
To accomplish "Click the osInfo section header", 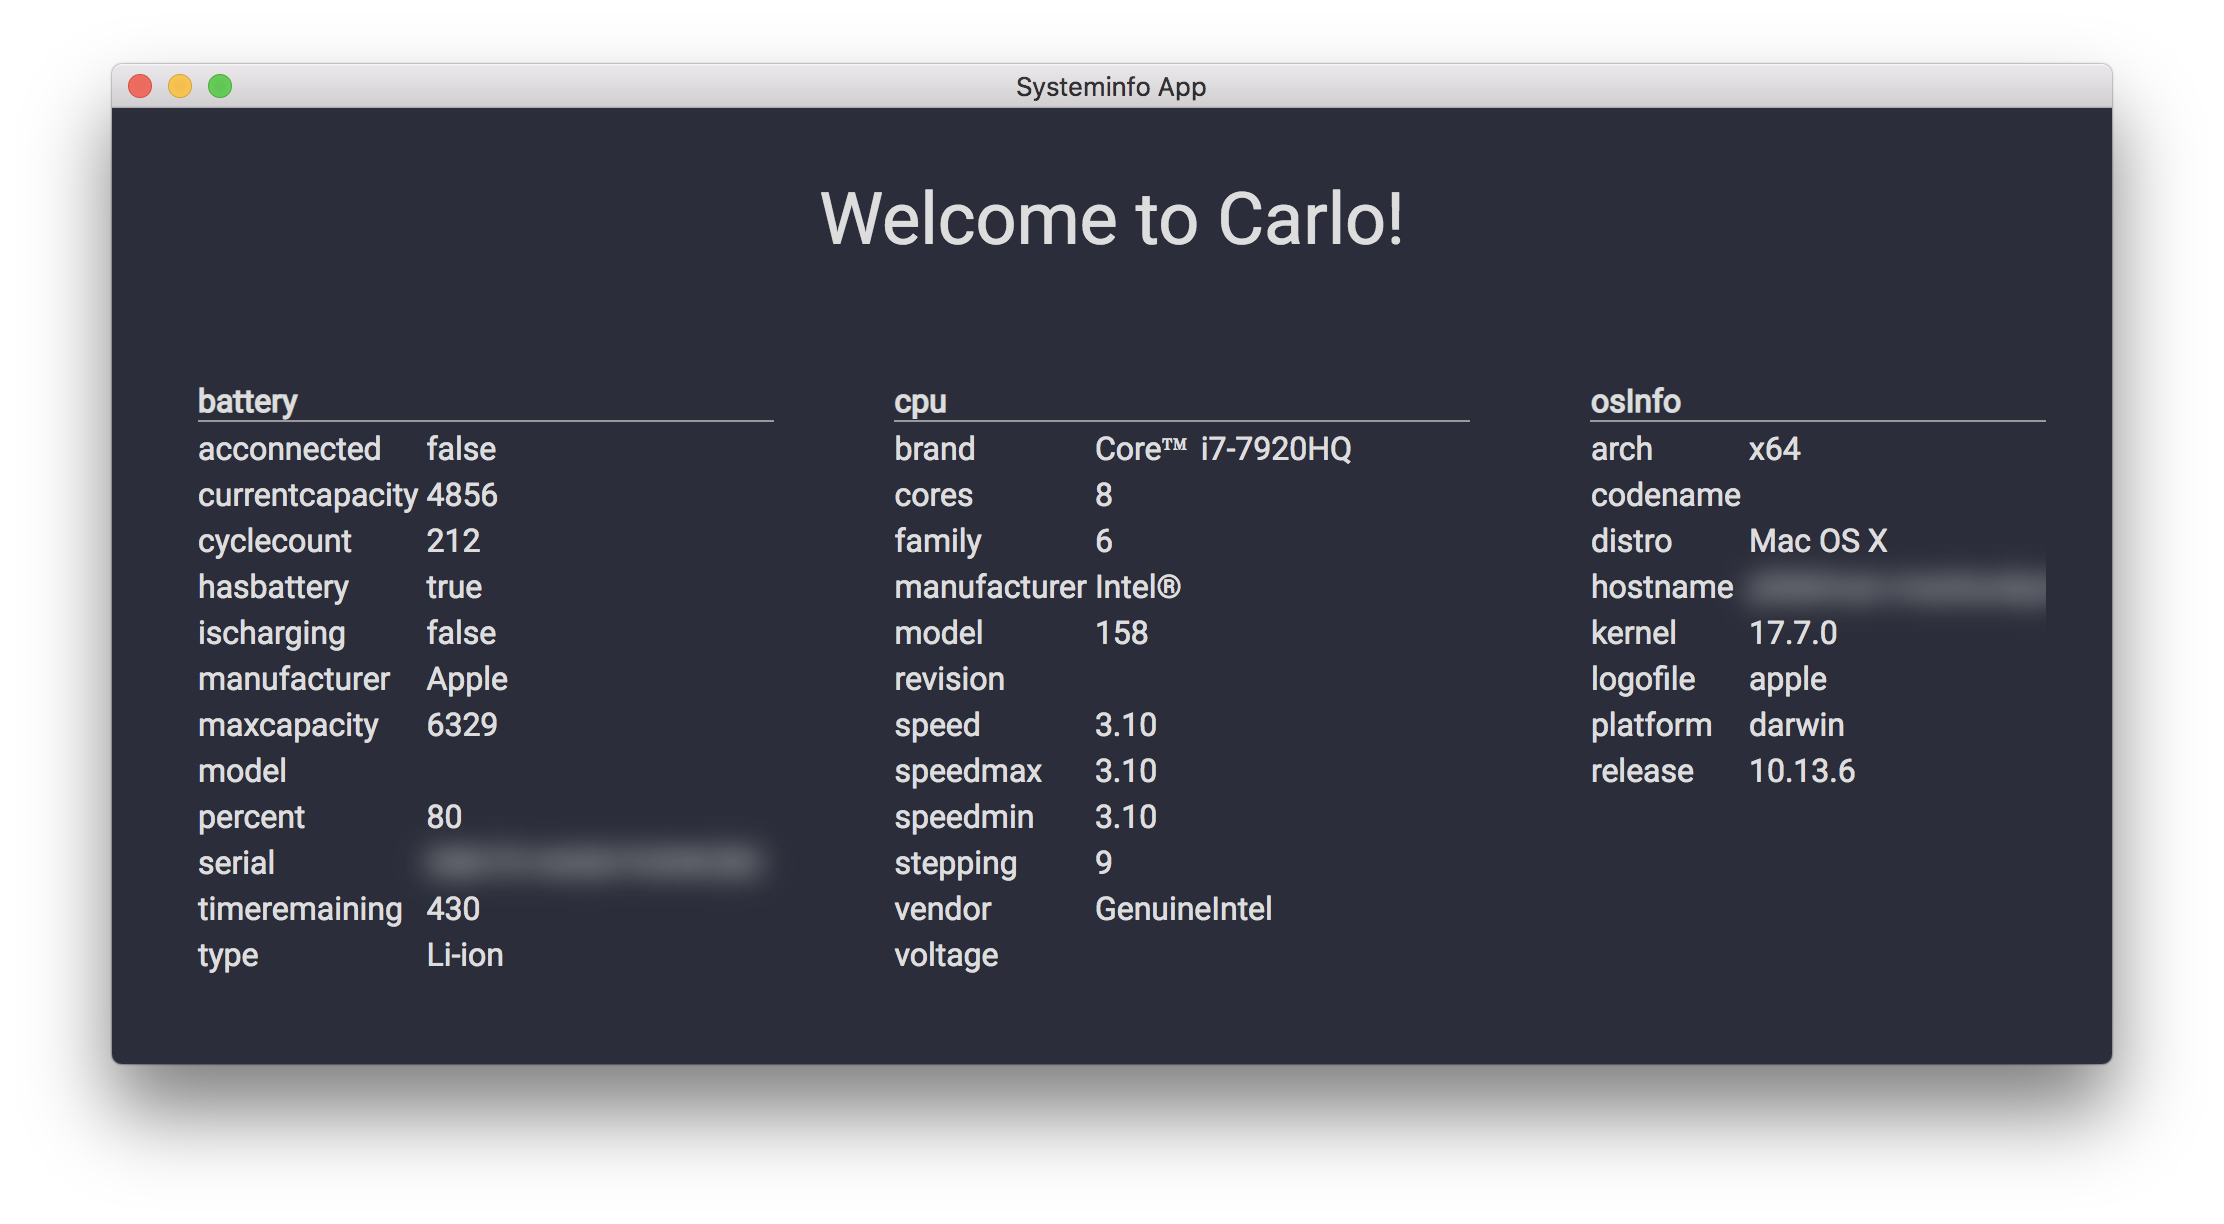I will click(1636, 401).
